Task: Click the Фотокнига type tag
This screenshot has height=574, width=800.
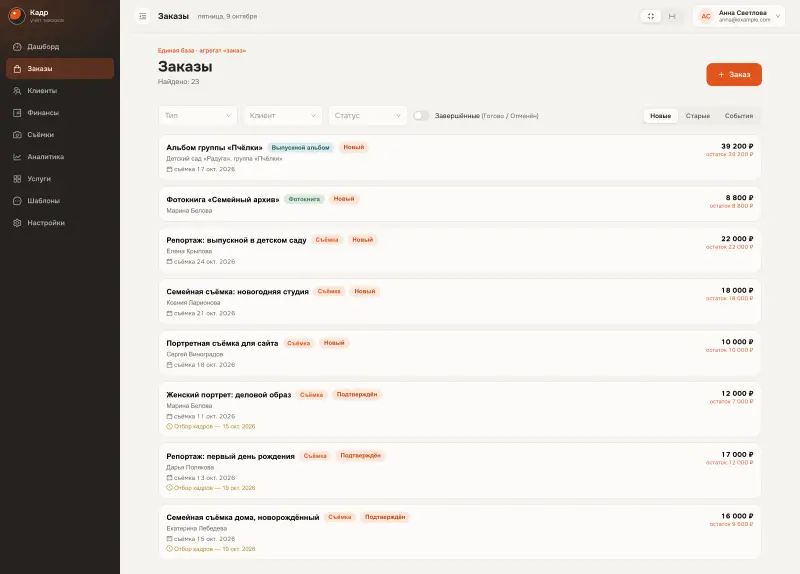Action: [304, 199]
